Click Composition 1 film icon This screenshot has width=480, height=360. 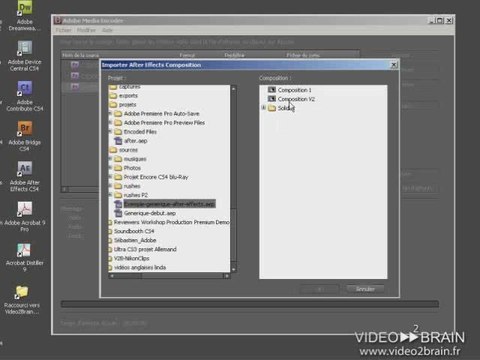[272, 90]
